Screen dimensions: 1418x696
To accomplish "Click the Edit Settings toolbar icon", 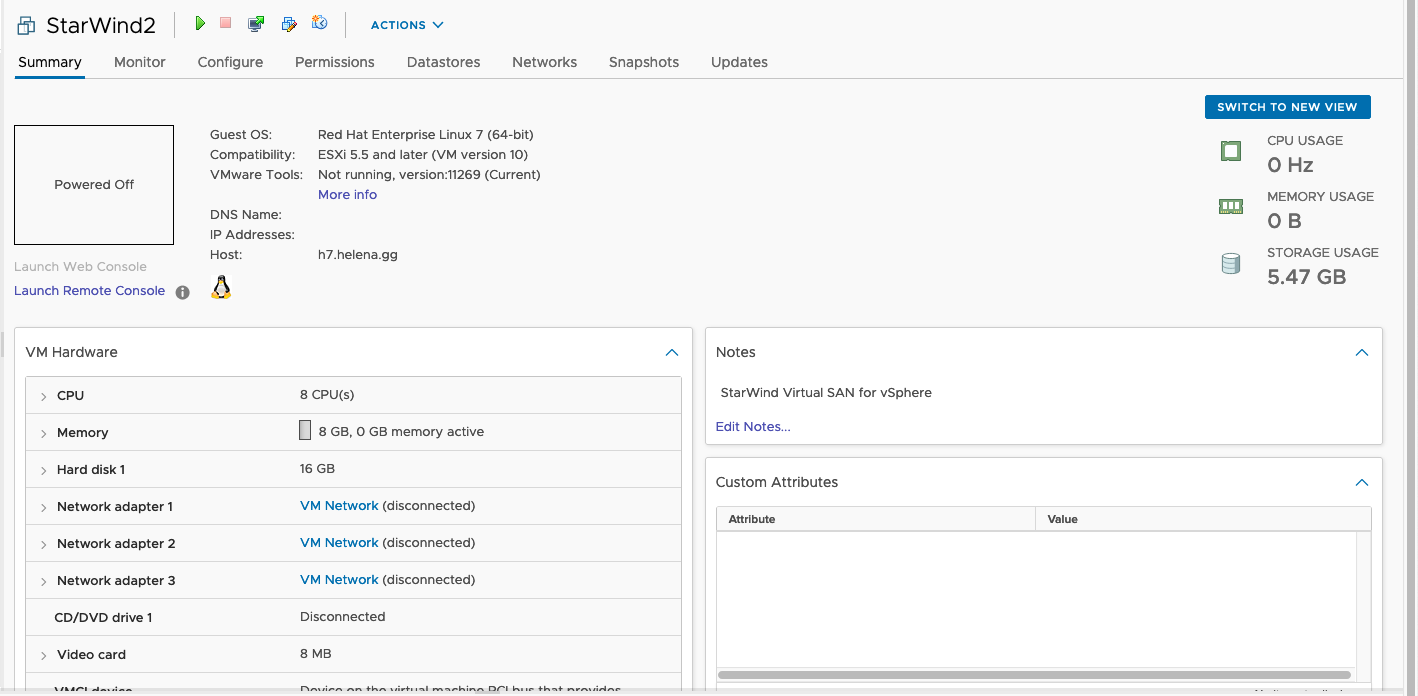I will click(289, 24).
